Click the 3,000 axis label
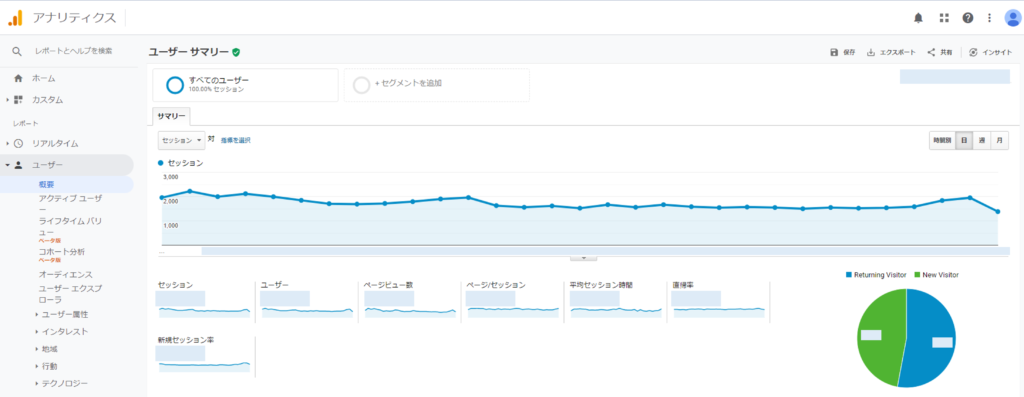 170,177
